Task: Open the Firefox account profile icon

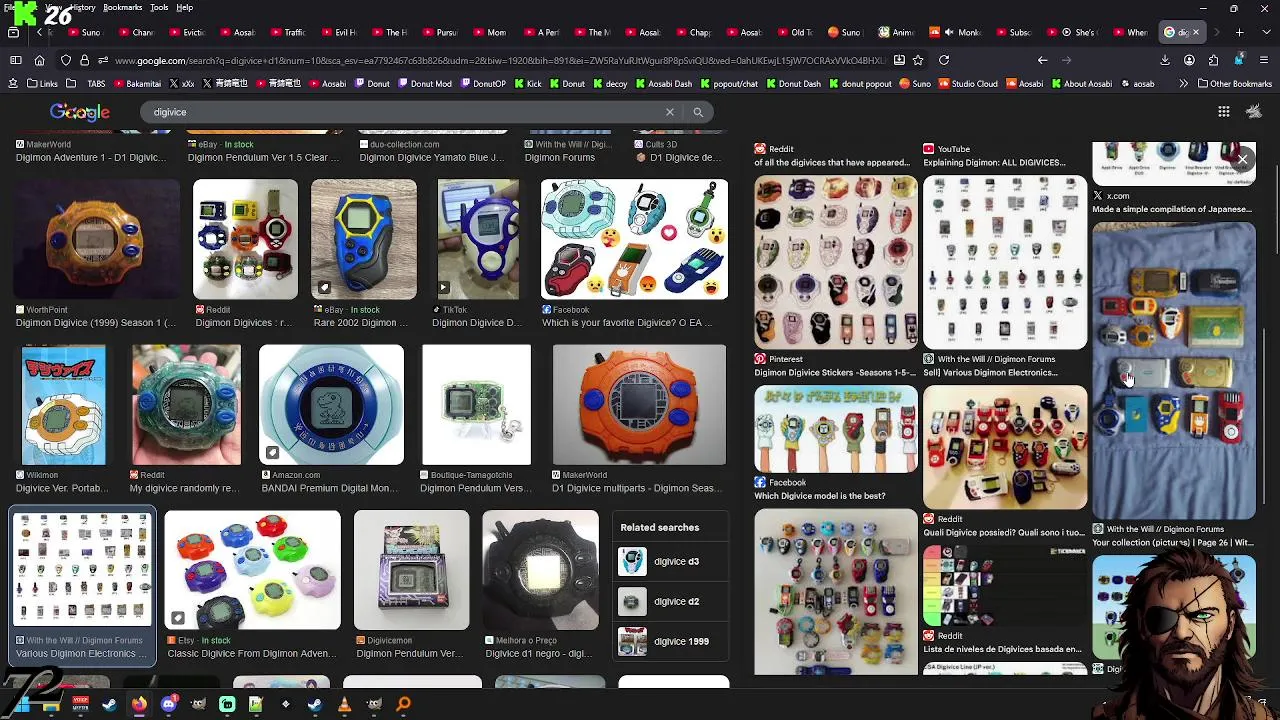Action: pos(1189,60)
